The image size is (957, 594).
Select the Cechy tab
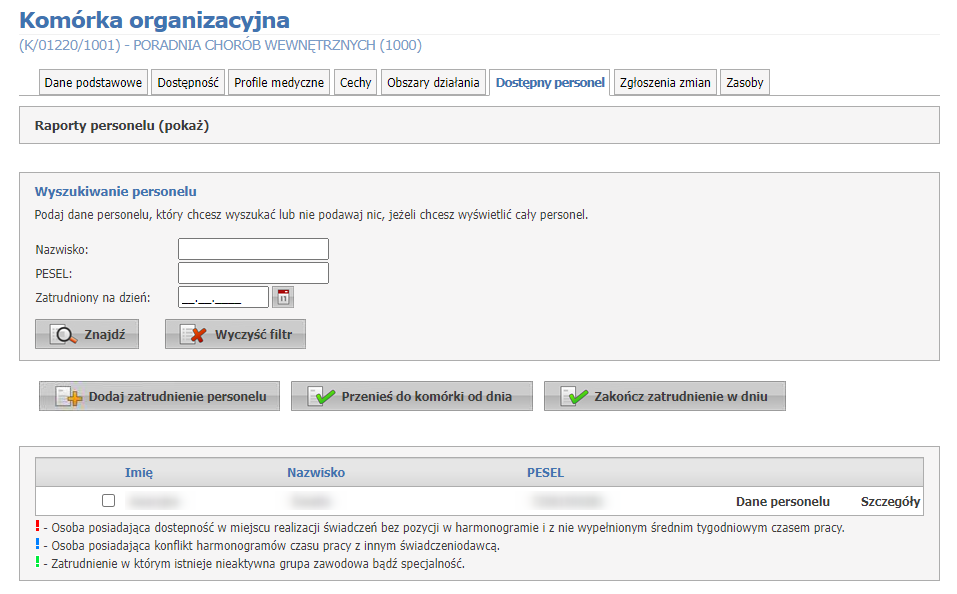(355, 83)
